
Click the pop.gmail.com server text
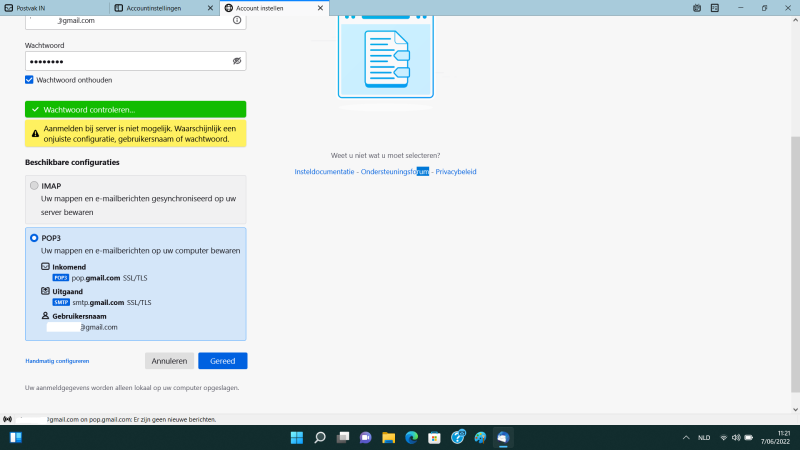[96, 278]
